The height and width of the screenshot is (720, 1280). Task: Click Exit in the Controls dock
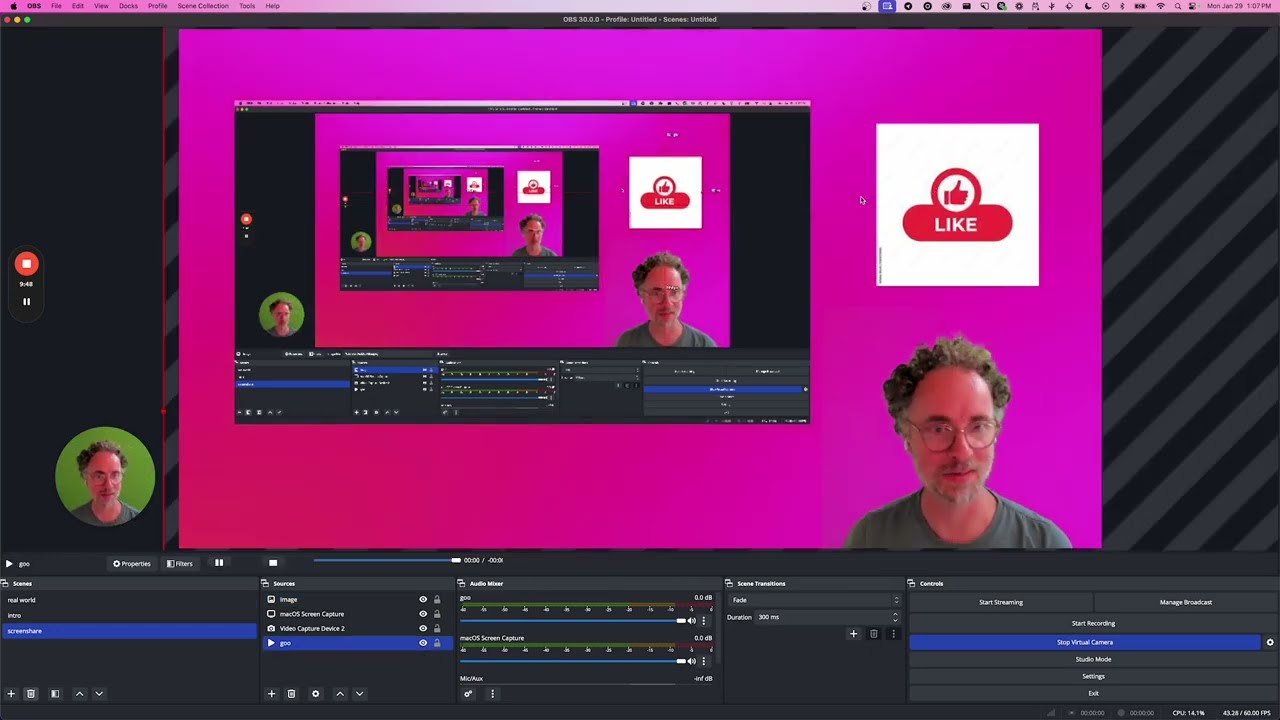(1093, 693)
